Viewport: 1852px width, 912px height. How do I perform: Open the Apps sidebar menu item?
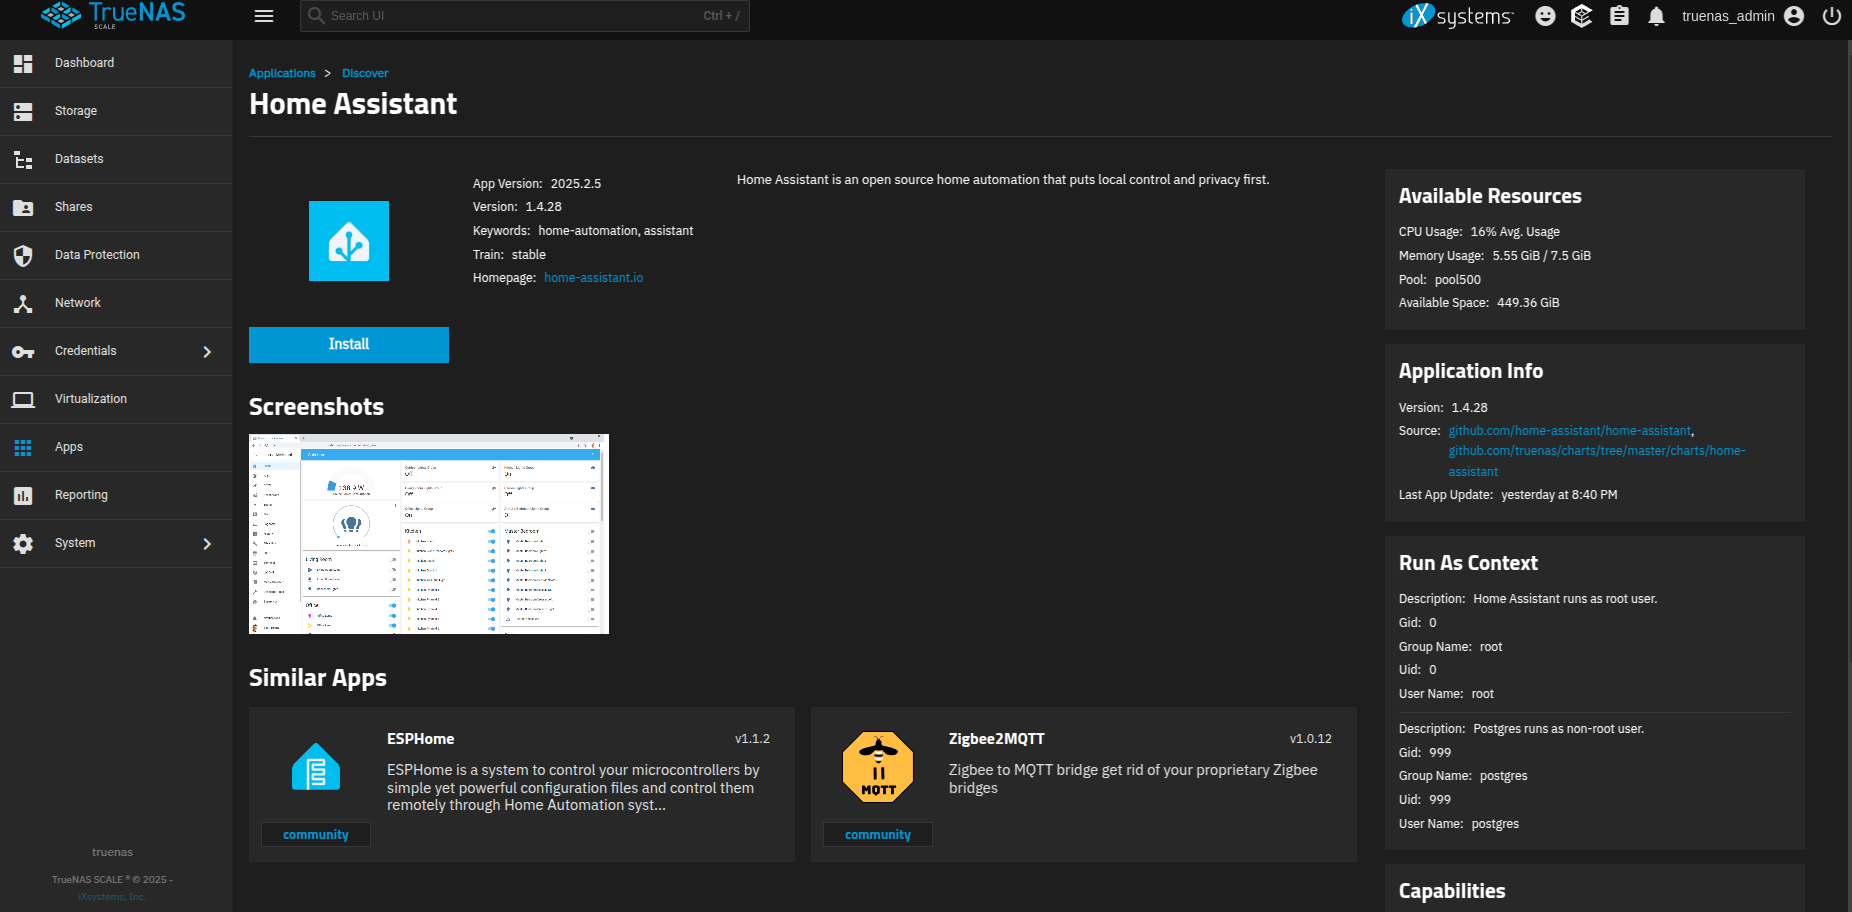(x=69, y=447)
